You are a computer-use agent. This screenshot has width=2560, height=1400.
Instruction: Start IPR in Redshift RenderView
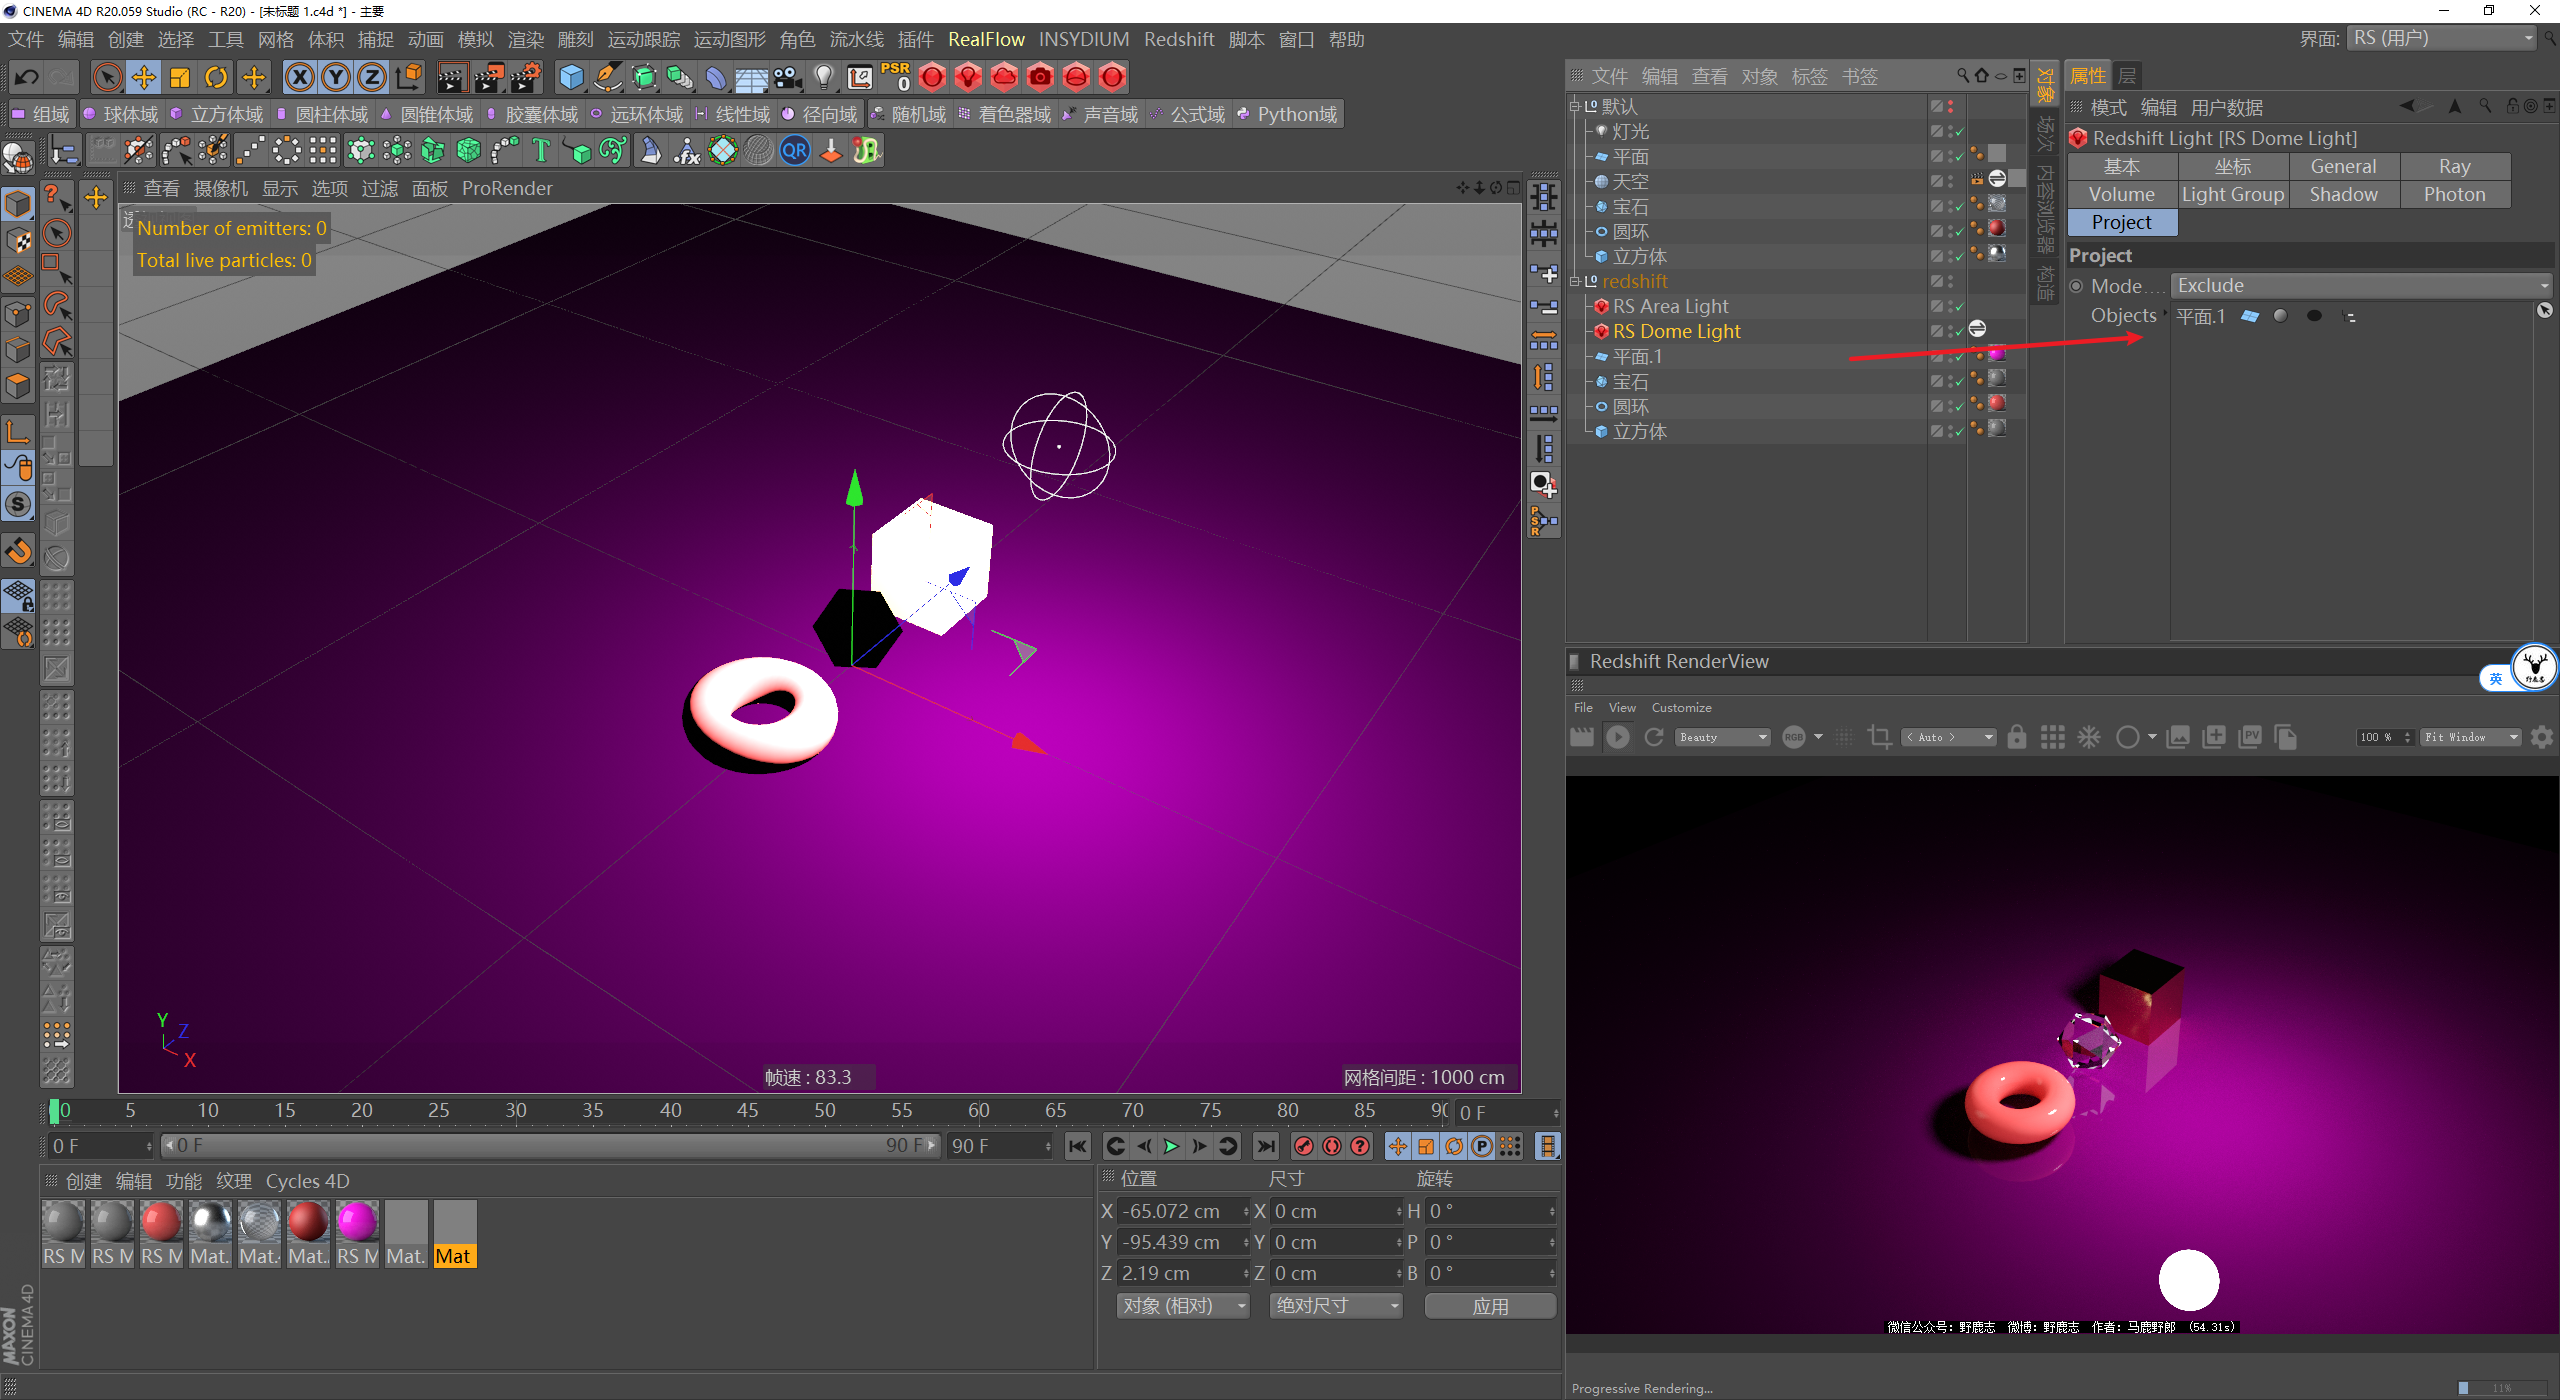[1617, 737]
